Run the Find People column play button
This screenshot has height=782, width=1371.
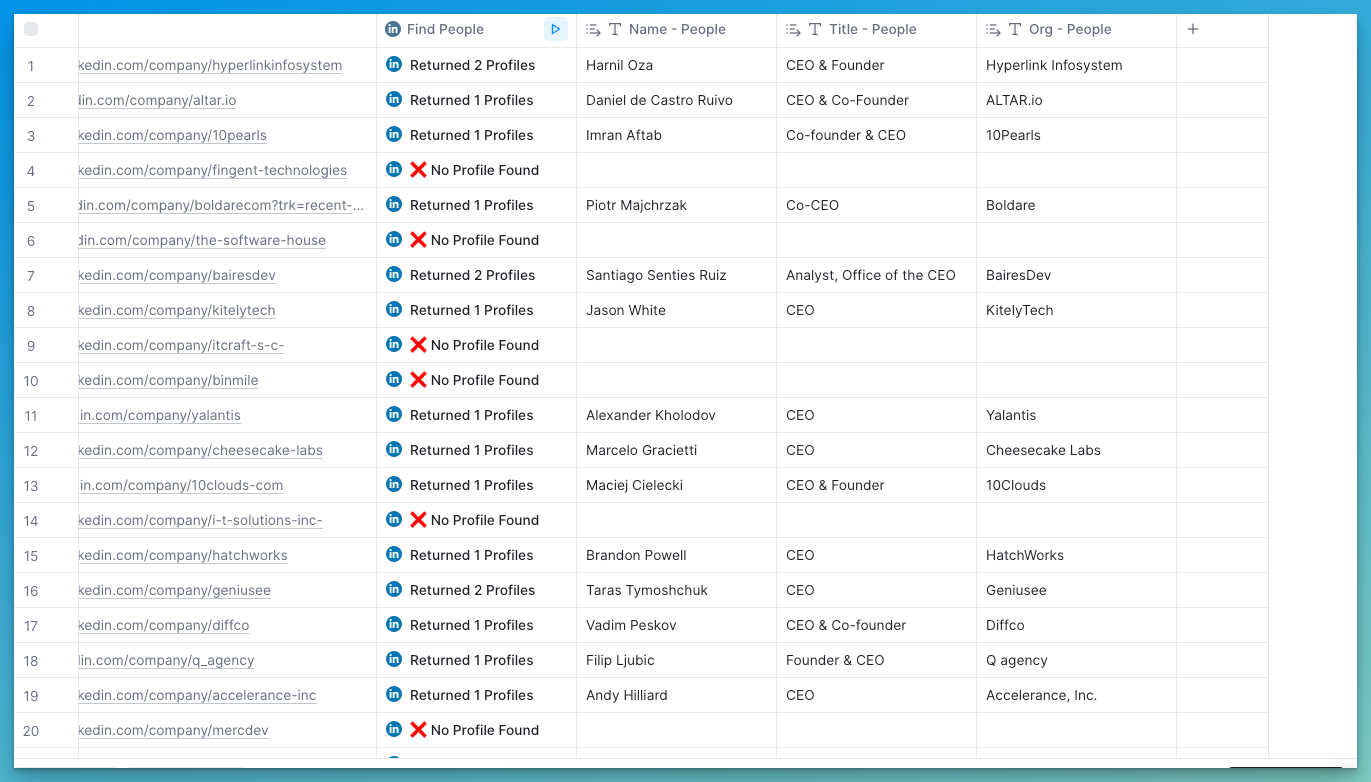click(555, 30)
